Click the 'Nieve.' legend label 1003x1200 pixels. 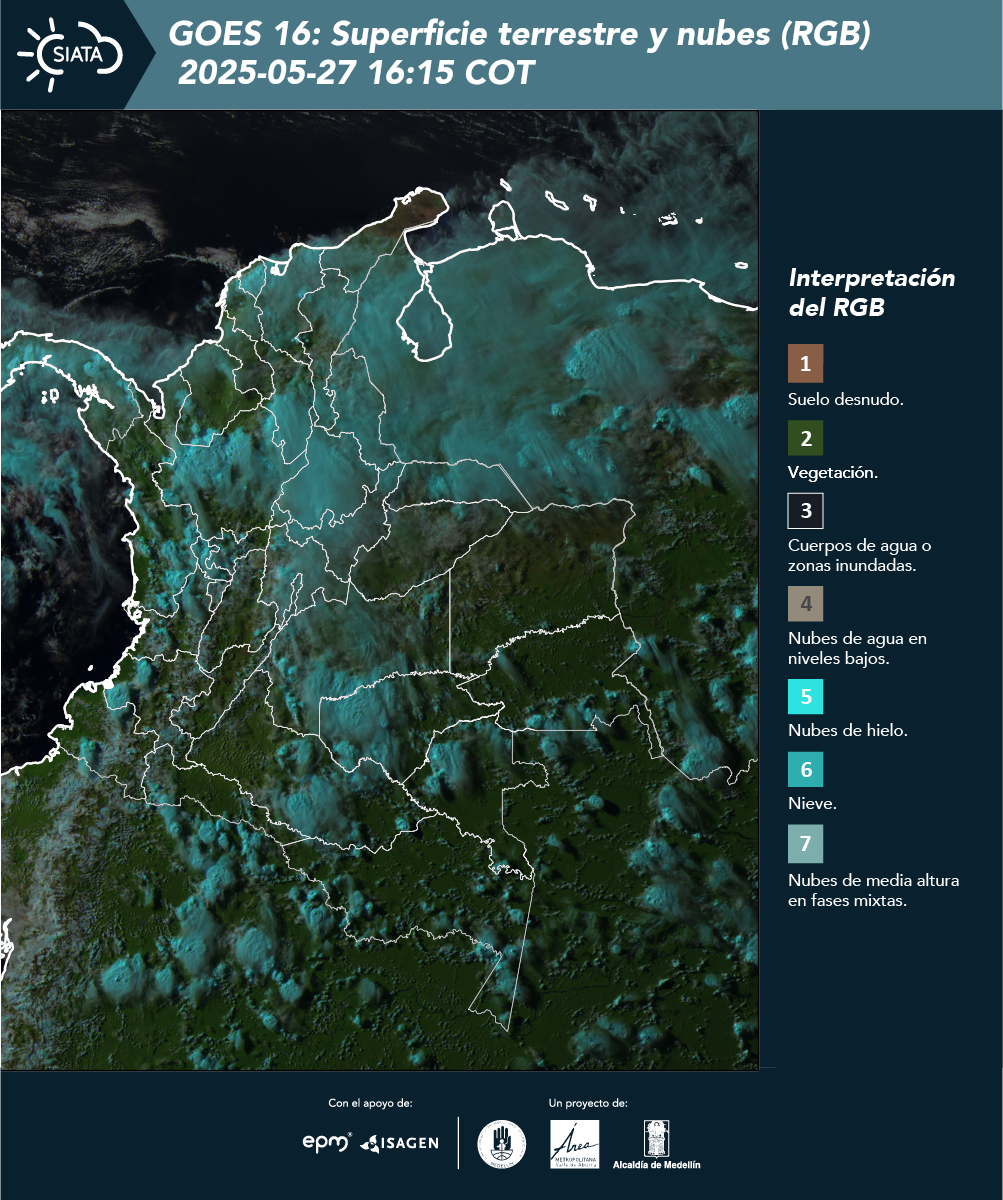[x=812, y=805]
